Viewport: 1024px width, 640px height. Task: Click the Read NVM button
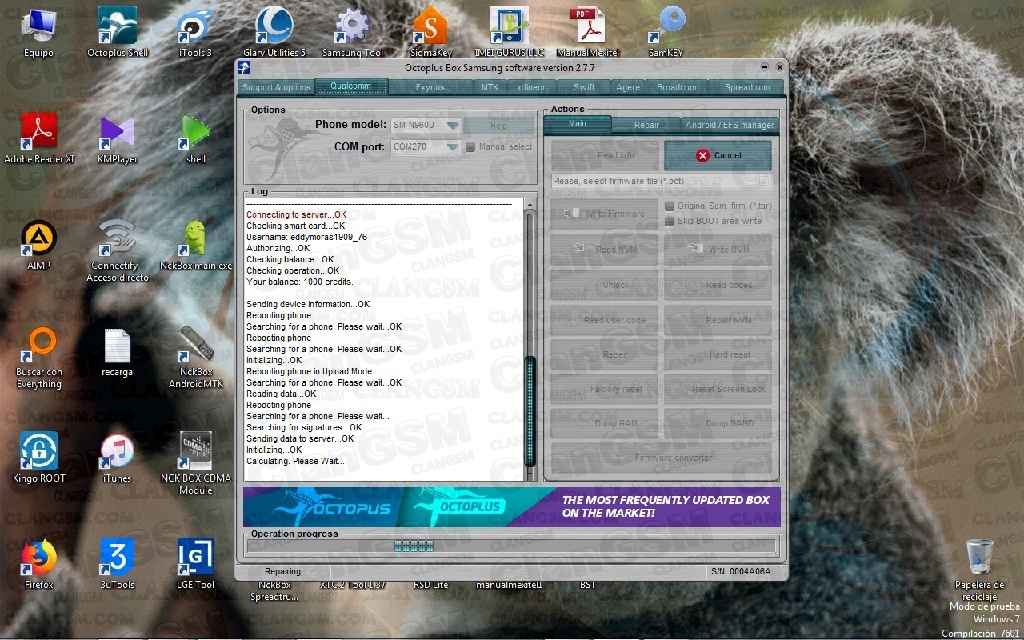click(x=604, y=249)
